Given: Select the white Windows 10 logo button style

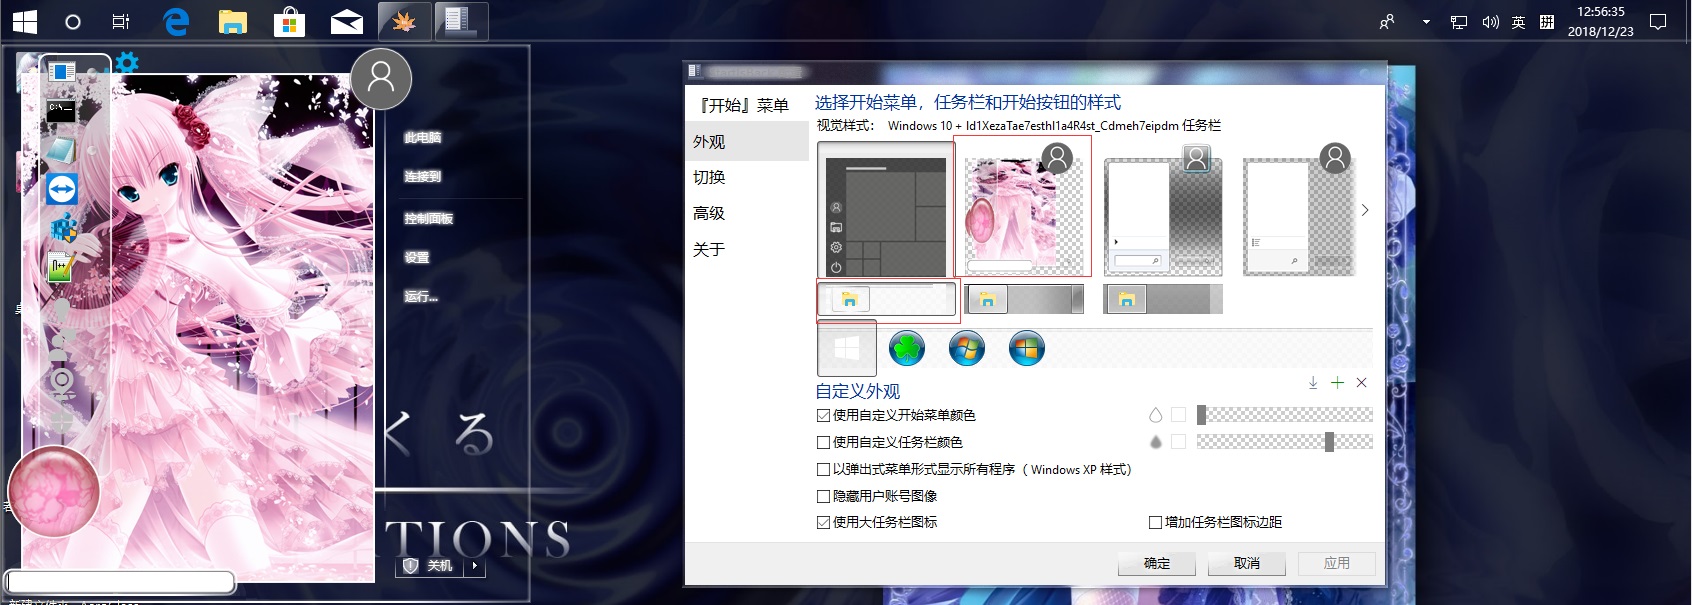Looking at the screenshot, I should (x=847, y=348).
